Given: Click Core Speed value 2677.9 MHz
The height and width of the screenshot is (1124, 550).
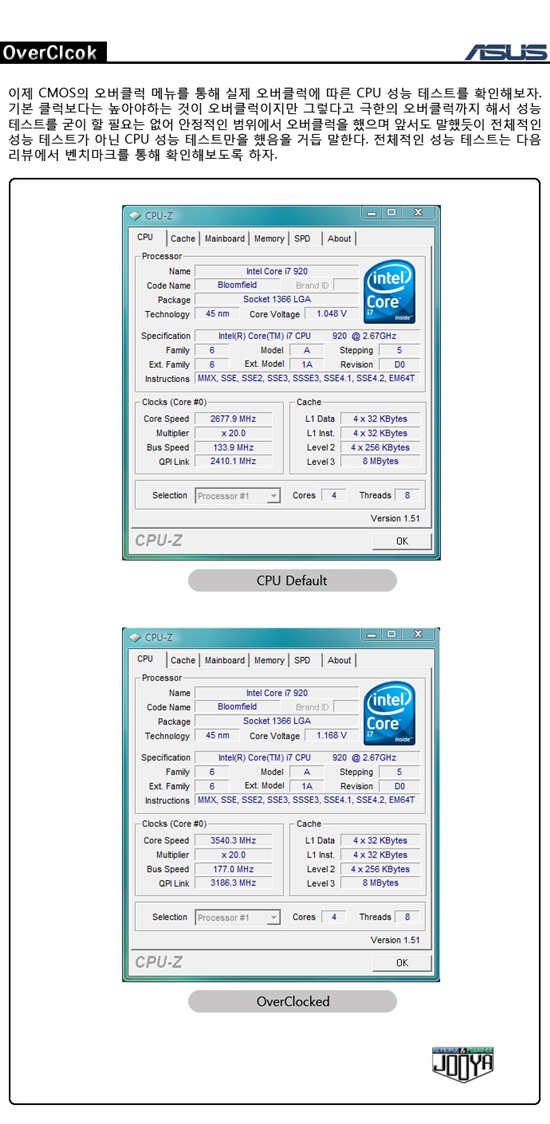Looking at the screenshot, I should pos(233,419).
